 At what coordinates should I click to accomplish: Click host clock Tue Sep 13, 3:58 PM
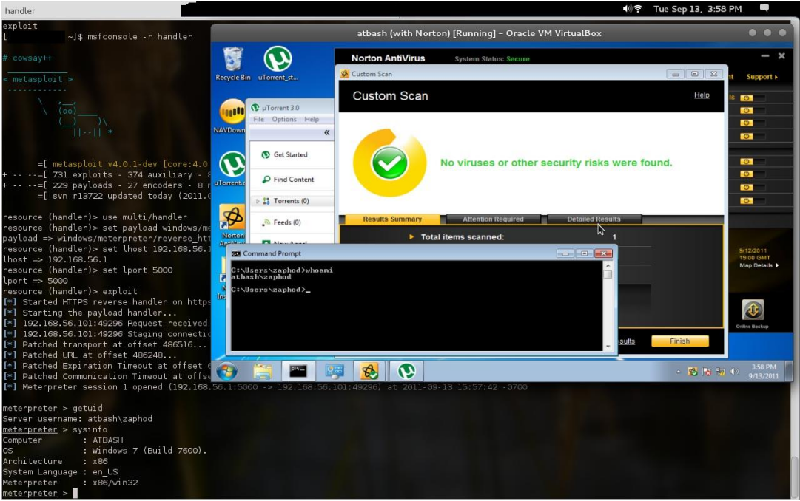(697, 9)
